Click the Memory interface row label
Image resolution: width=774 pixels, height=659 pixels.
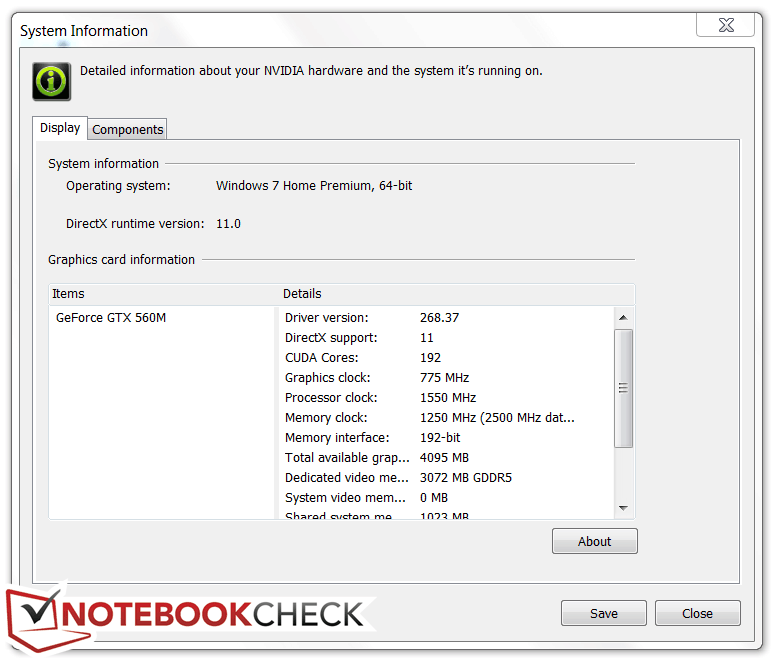[x=337, y=437]
